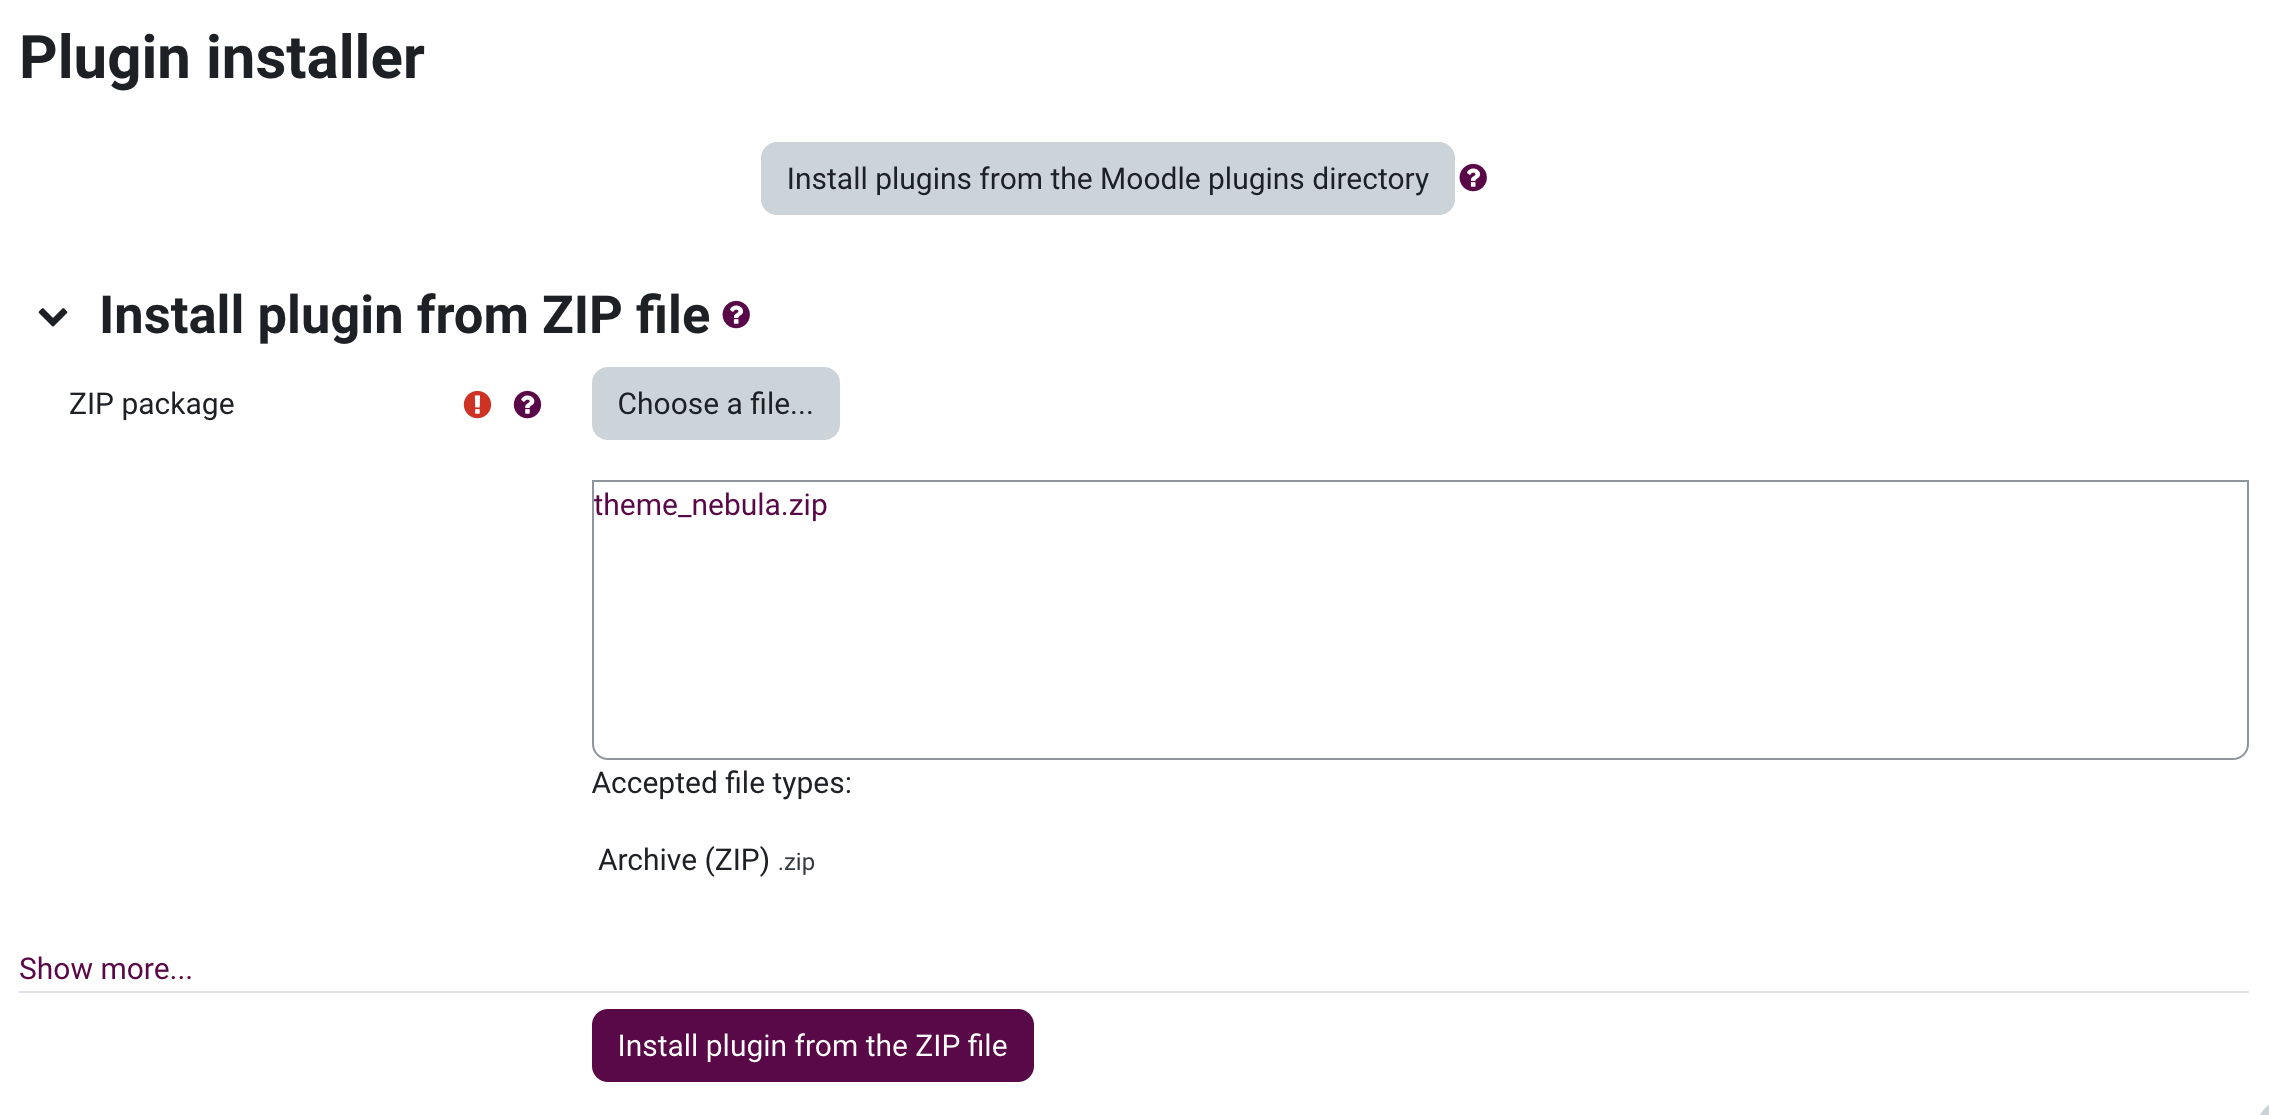This screenshot has height=1115, width=2269.
Task: Click the horizontal divider under Show more
Action: pyautogui.click(x=1134, y=992)
